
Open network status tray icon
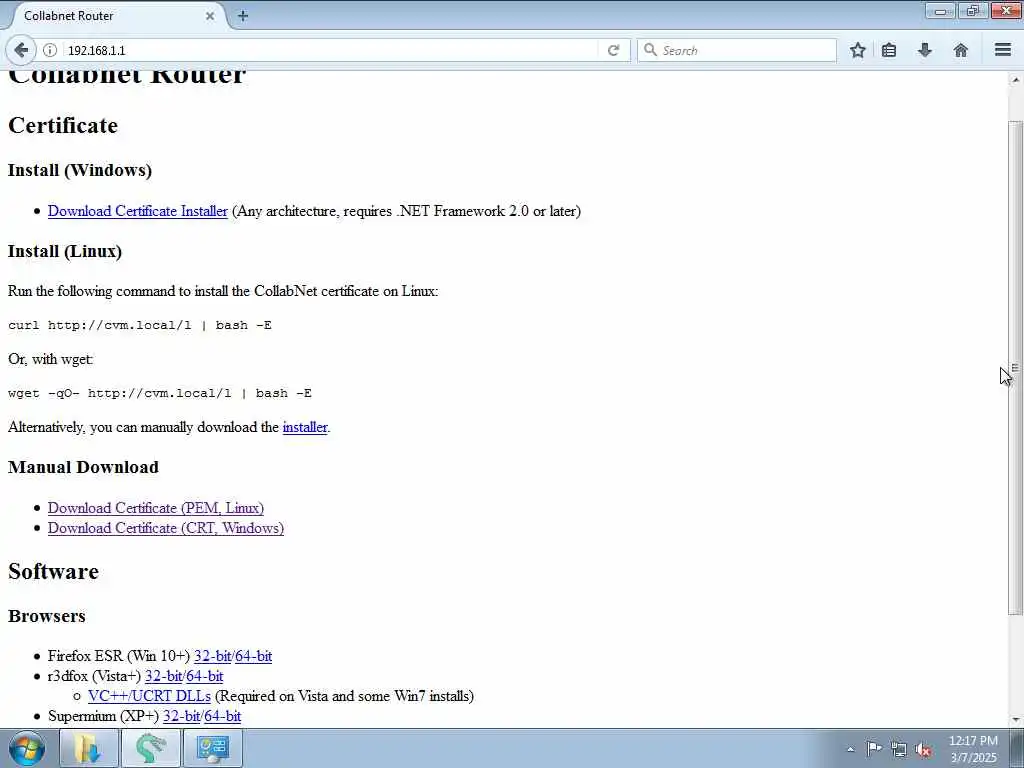(x=899, y=750)
